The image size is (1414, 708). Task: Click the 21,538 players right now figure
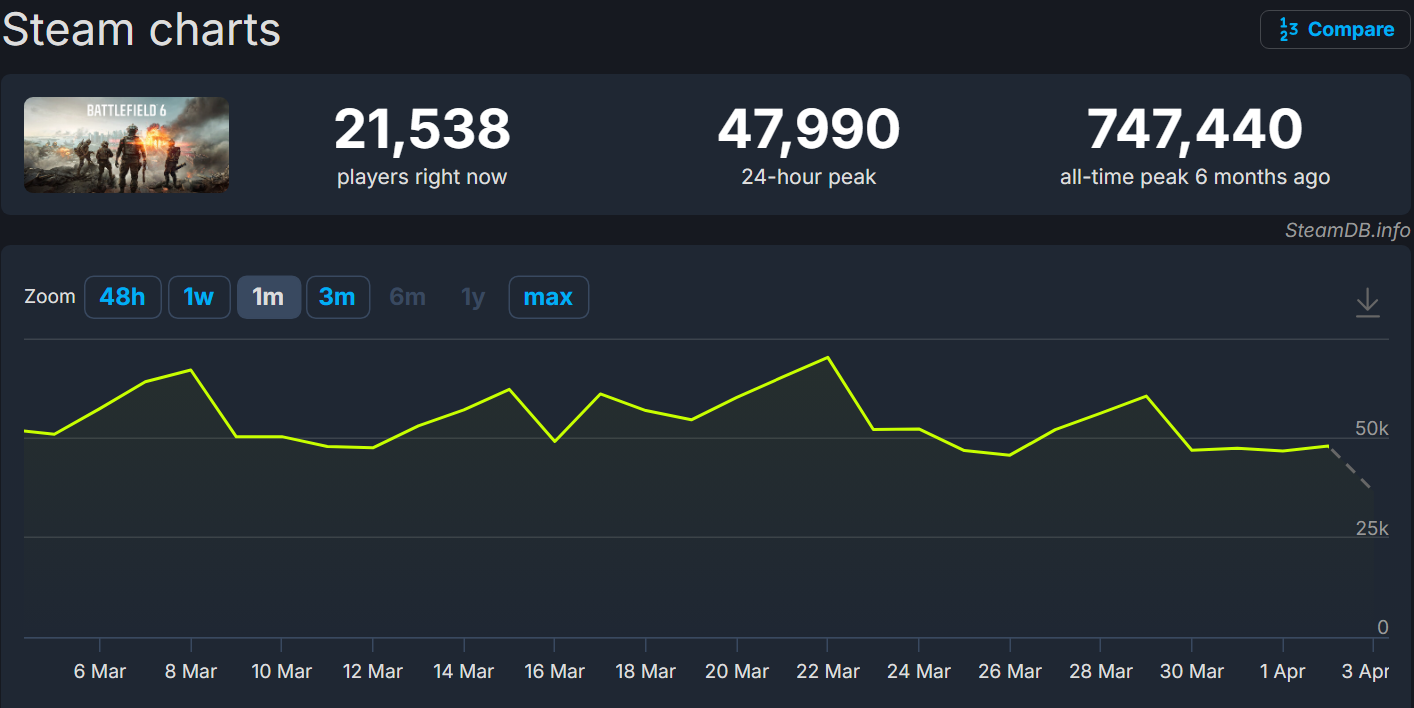pyautogui.click(x=422, y=129)
